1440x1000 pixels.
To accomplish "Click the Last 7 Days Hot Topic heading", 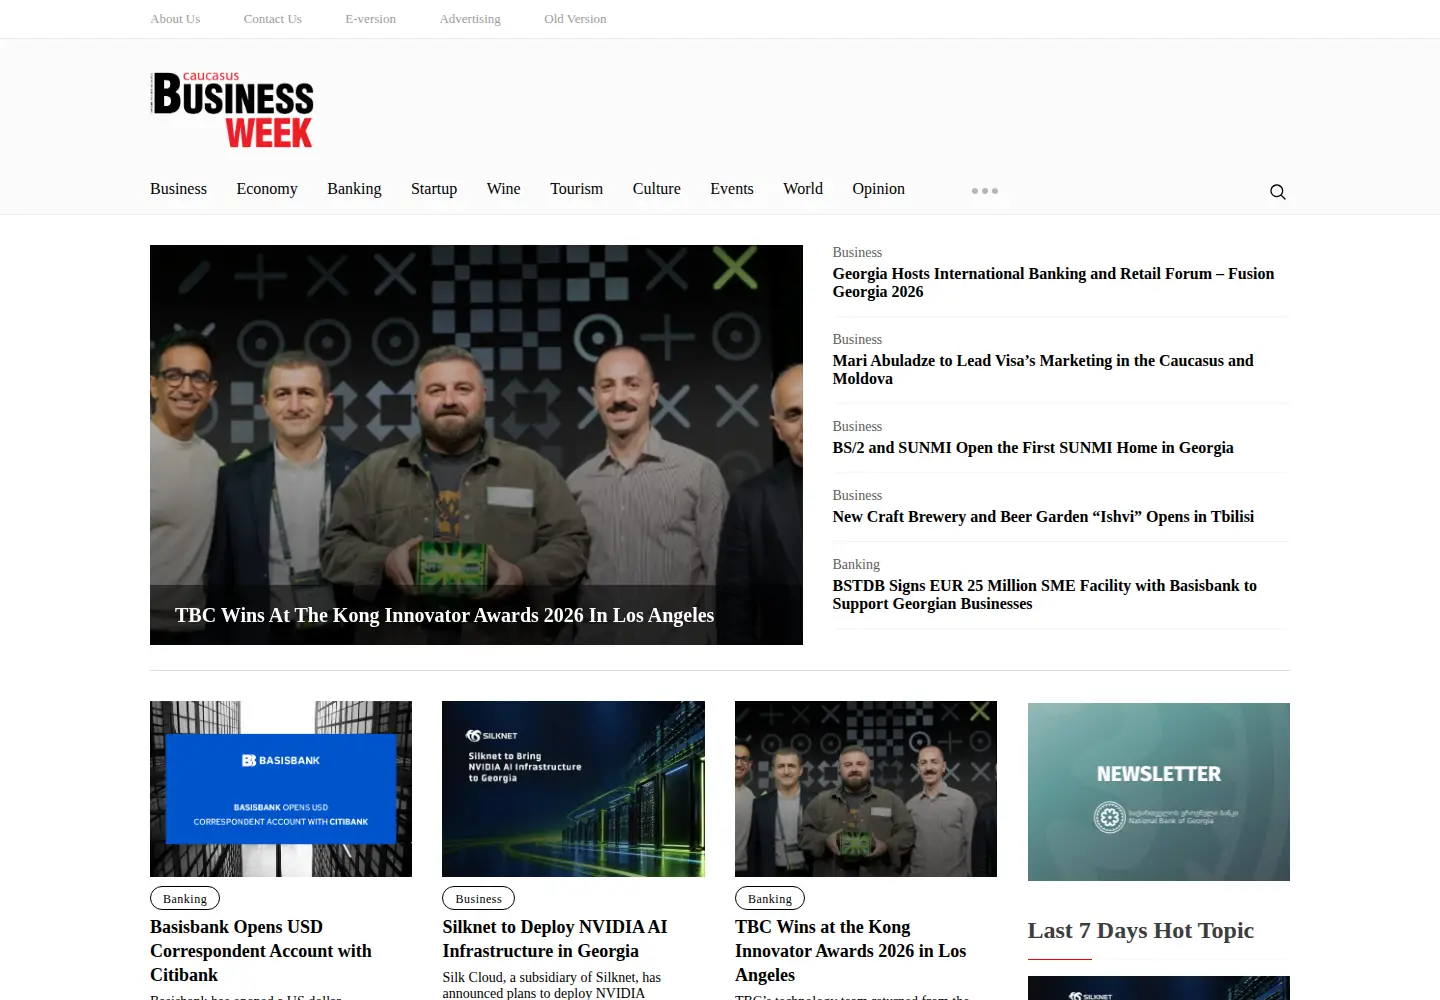I will (x=1141, y=931).
